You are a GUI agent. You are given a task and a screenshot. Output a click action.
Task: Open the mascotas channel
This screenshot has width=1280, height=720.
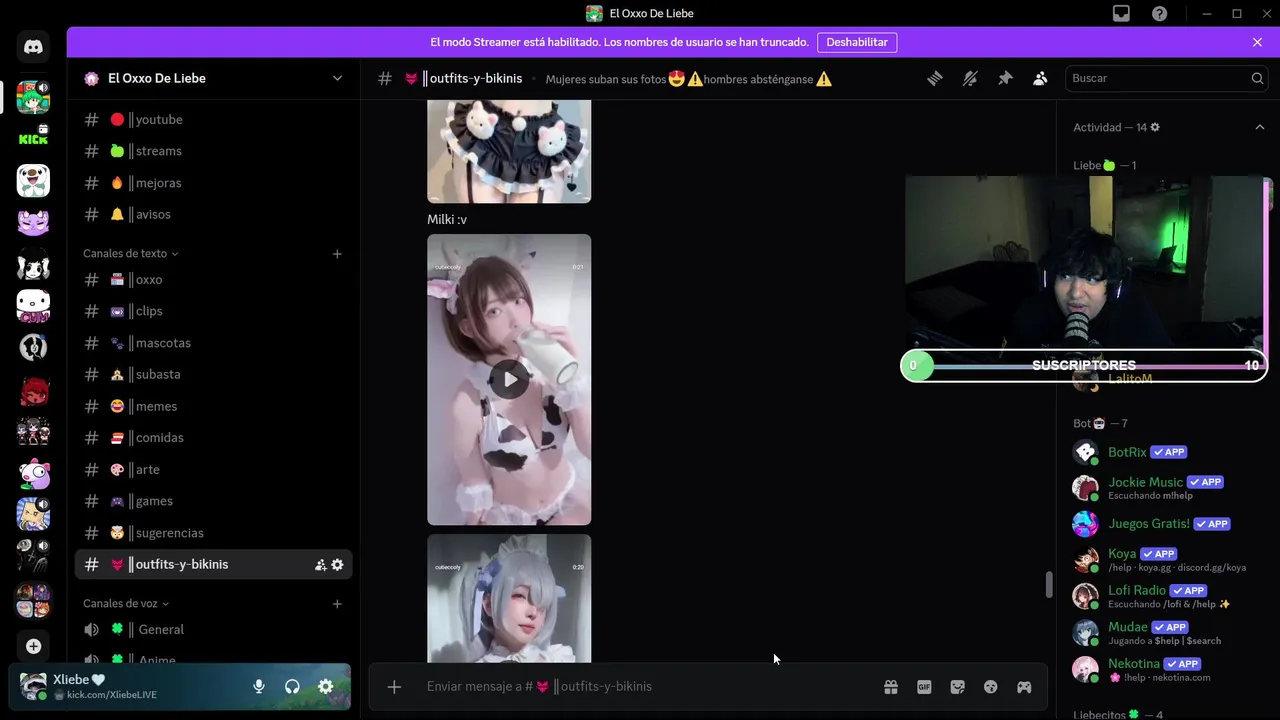[213, 343]
